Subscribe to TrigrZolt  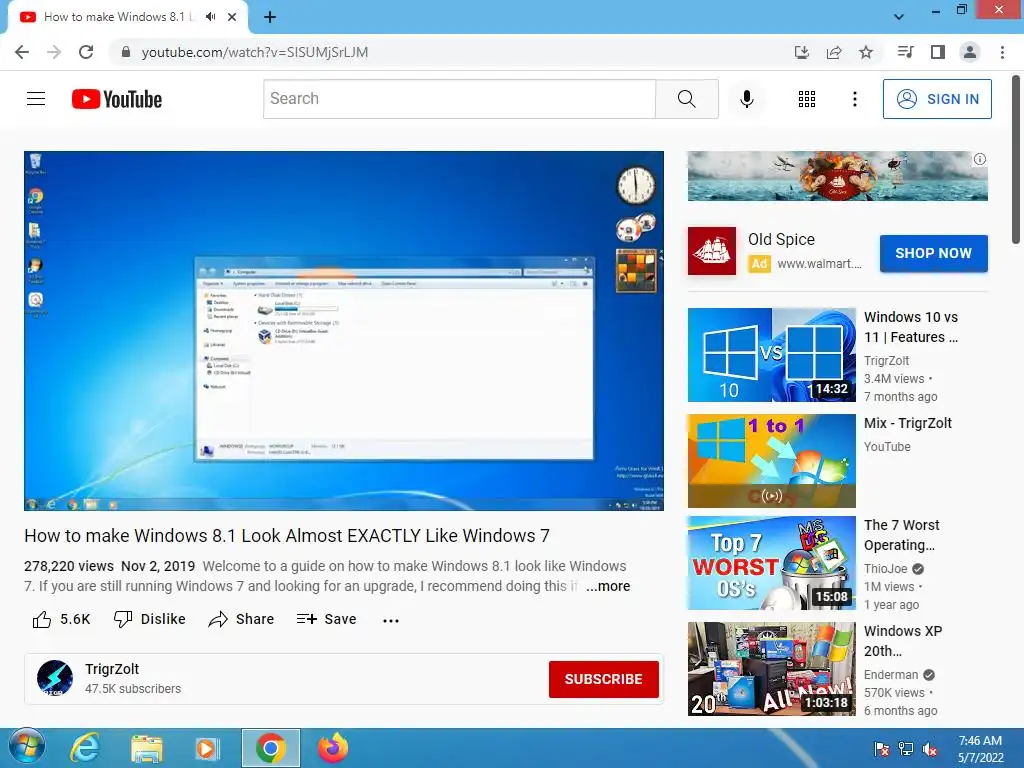pyautogui.click(x=603, y=679)
